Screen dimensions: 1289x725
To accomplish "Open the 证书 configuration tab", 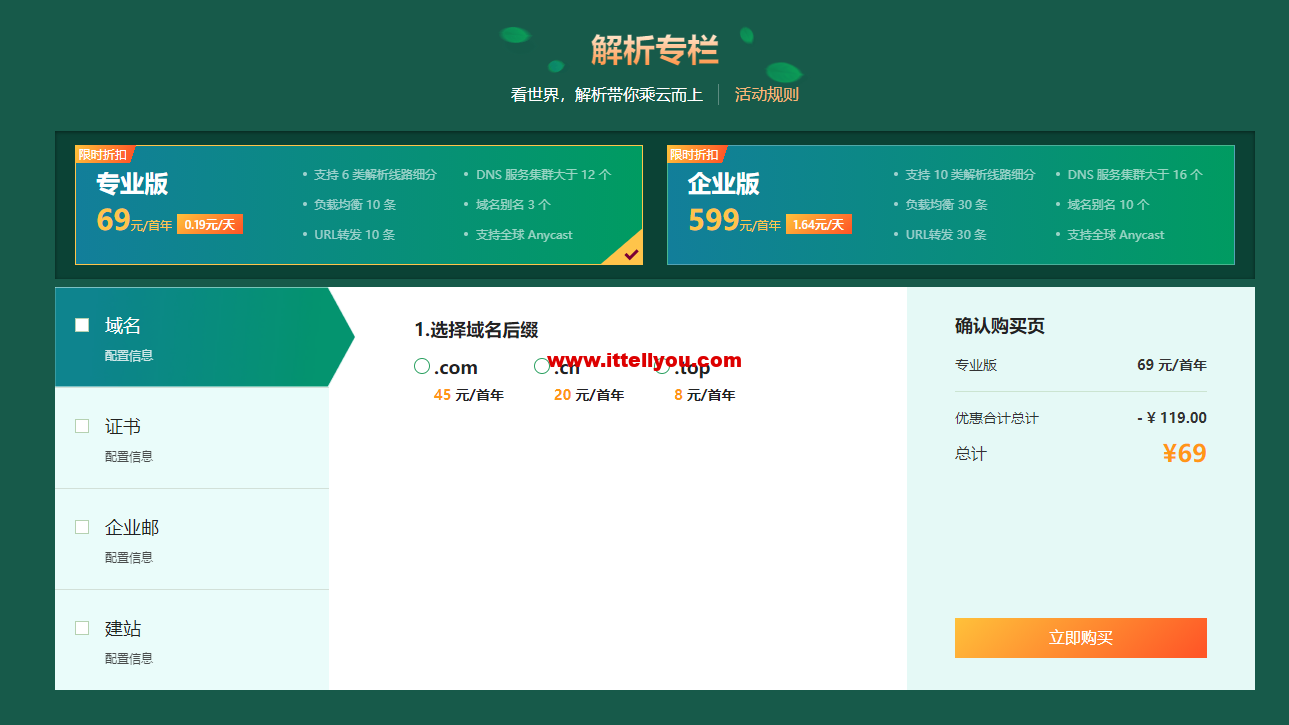I will point(192,438).
